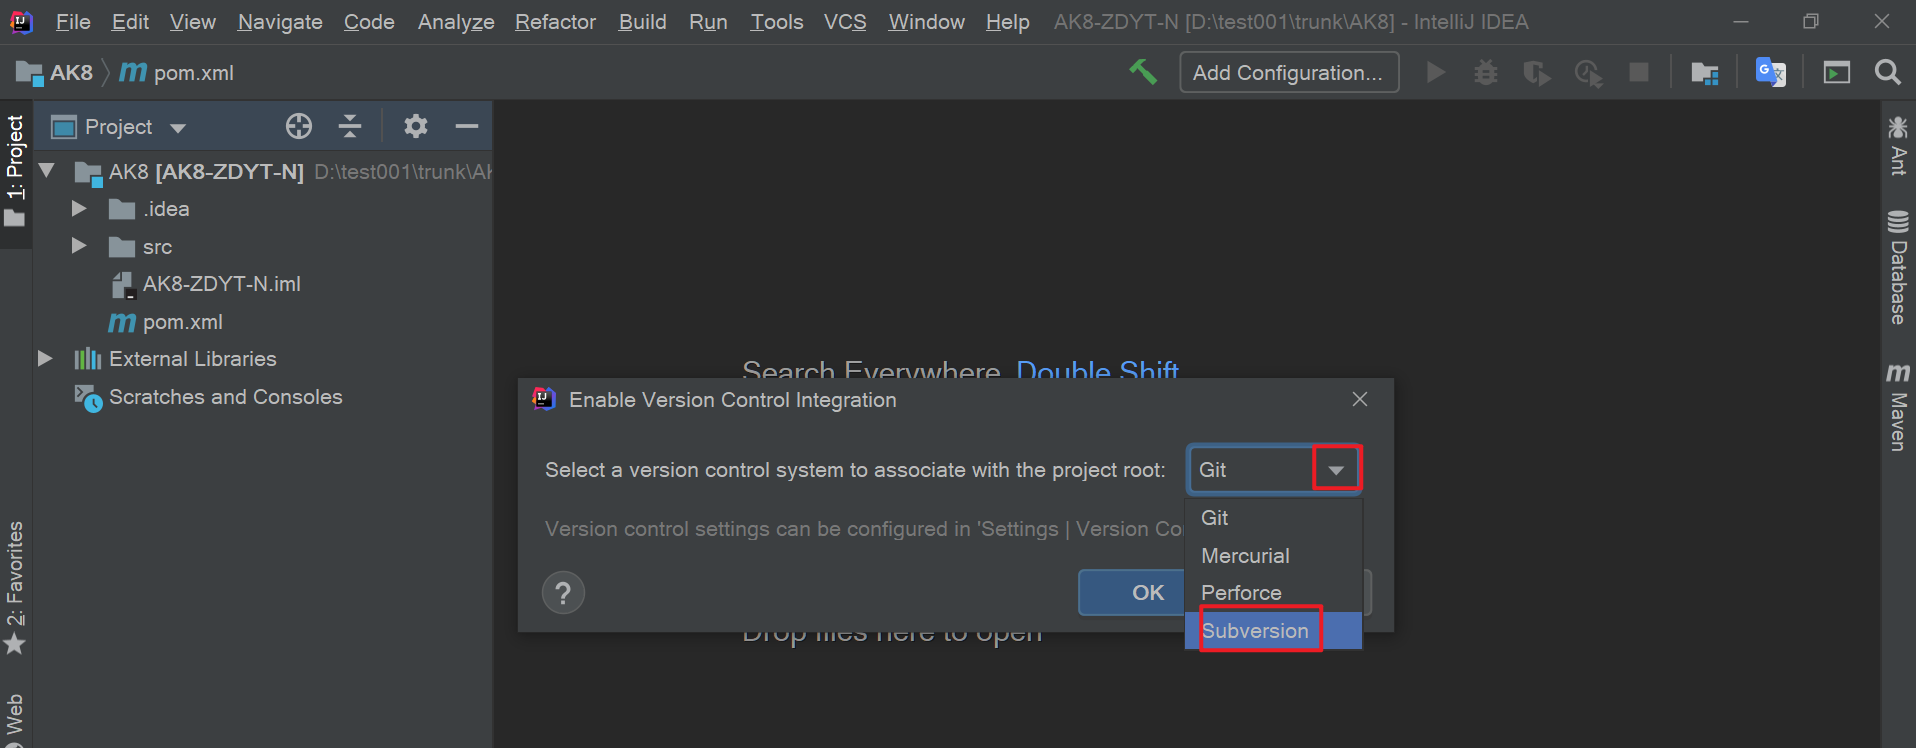Collapse the AK8 root project node
The image size is (1916, 748).
(x=47, y=171)
